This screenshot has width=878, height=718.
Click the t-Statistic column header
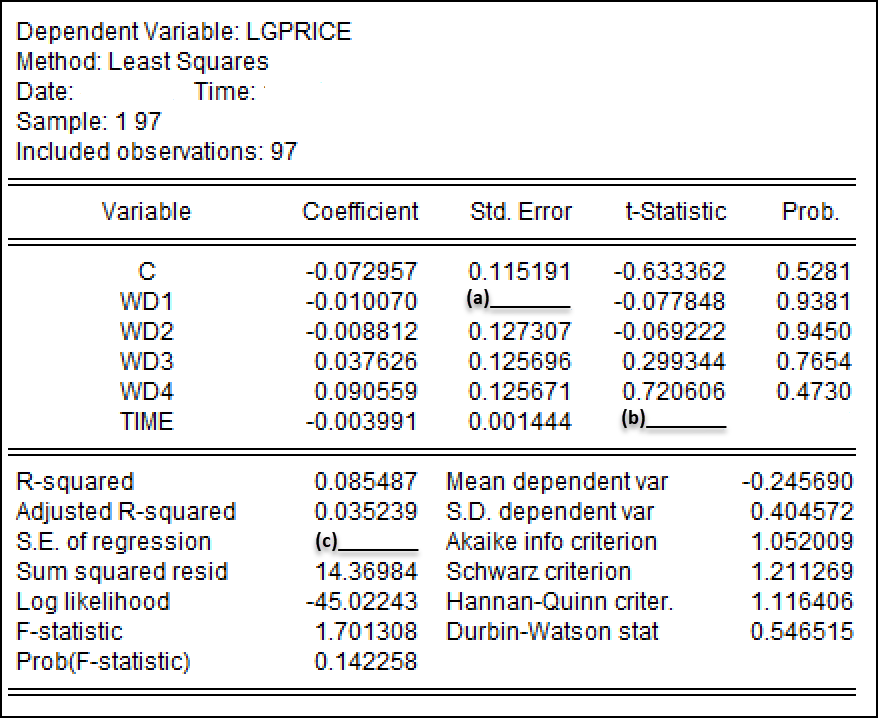[673, 212]
